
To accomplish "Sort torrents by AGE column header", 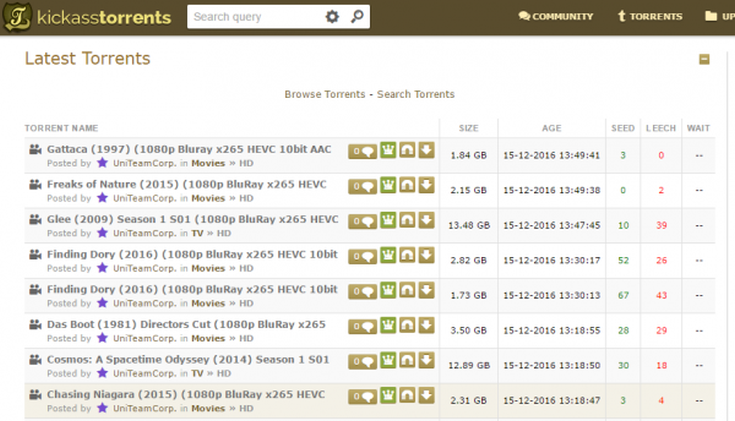I will point(552,128).
